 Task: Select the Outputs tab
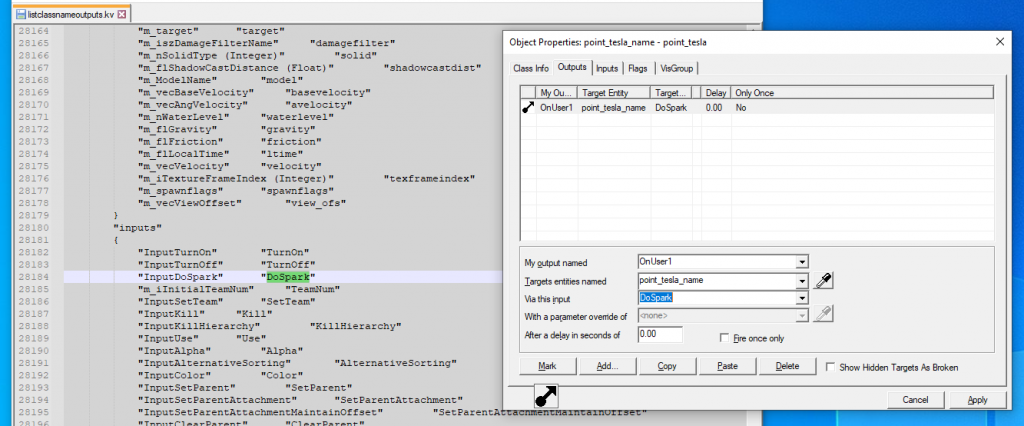572,67
